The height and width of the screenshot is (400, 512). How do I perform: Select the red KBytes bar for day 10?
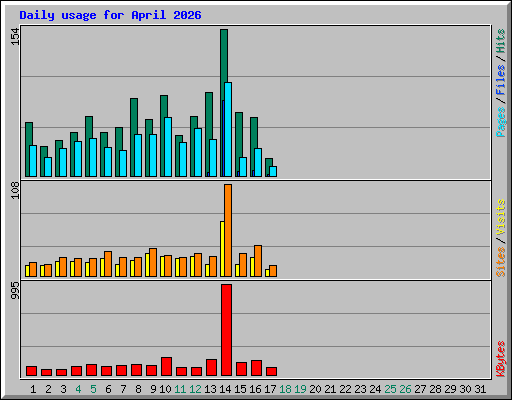pos(166,366)
